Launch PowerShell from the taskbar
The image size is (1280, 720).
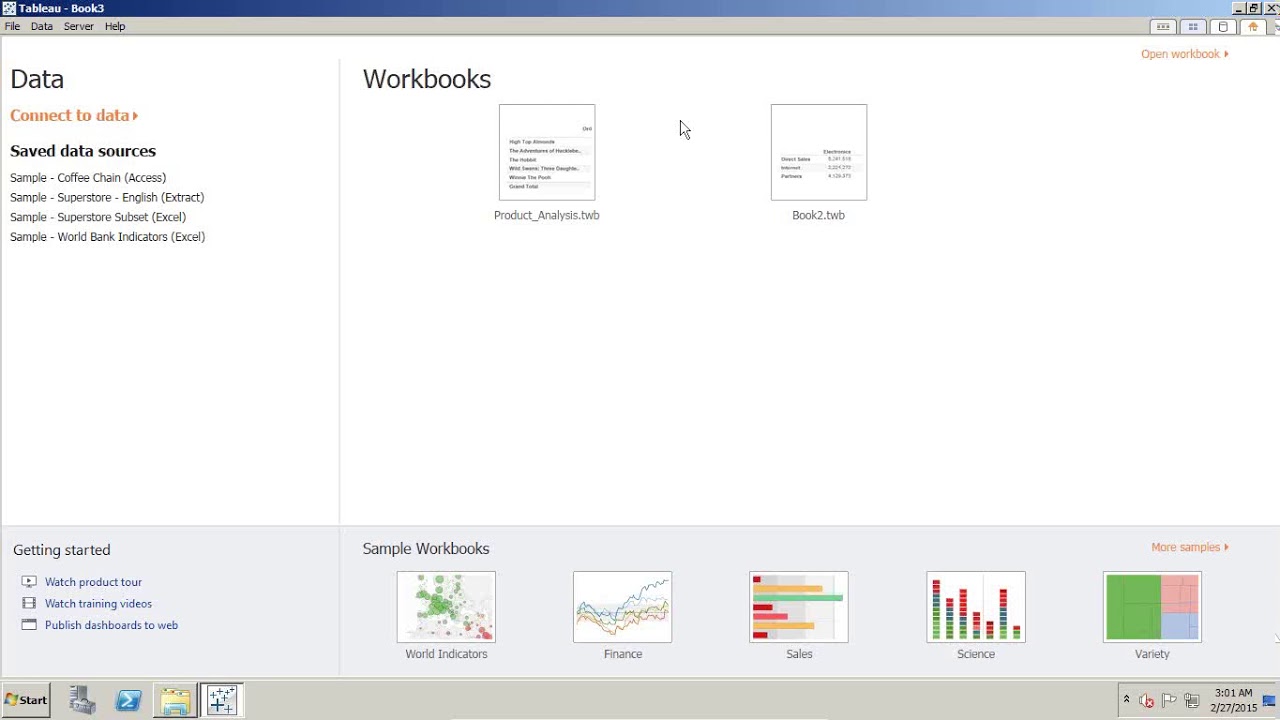[128, 700]
